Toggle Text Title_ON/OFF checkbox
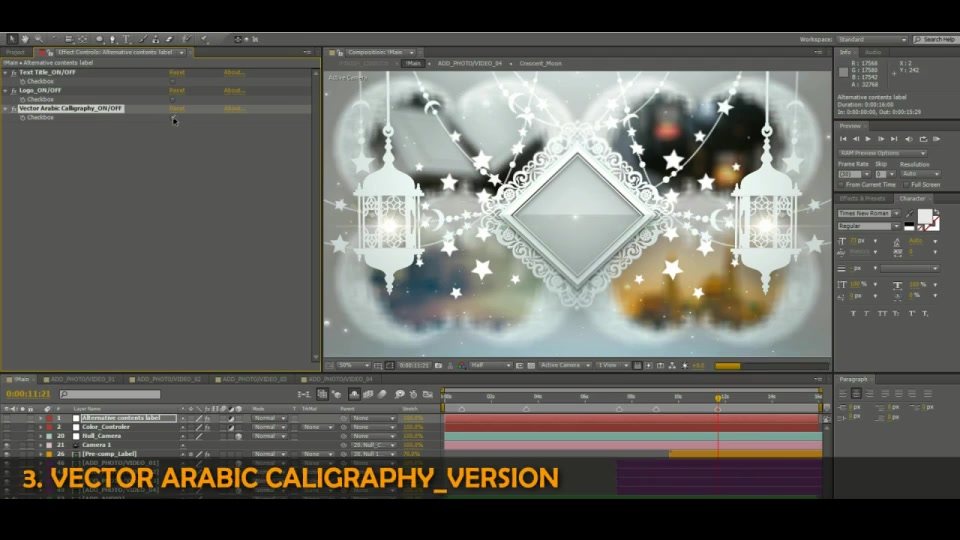This screenshot has height=540, width=960. (x=172, y=81)
